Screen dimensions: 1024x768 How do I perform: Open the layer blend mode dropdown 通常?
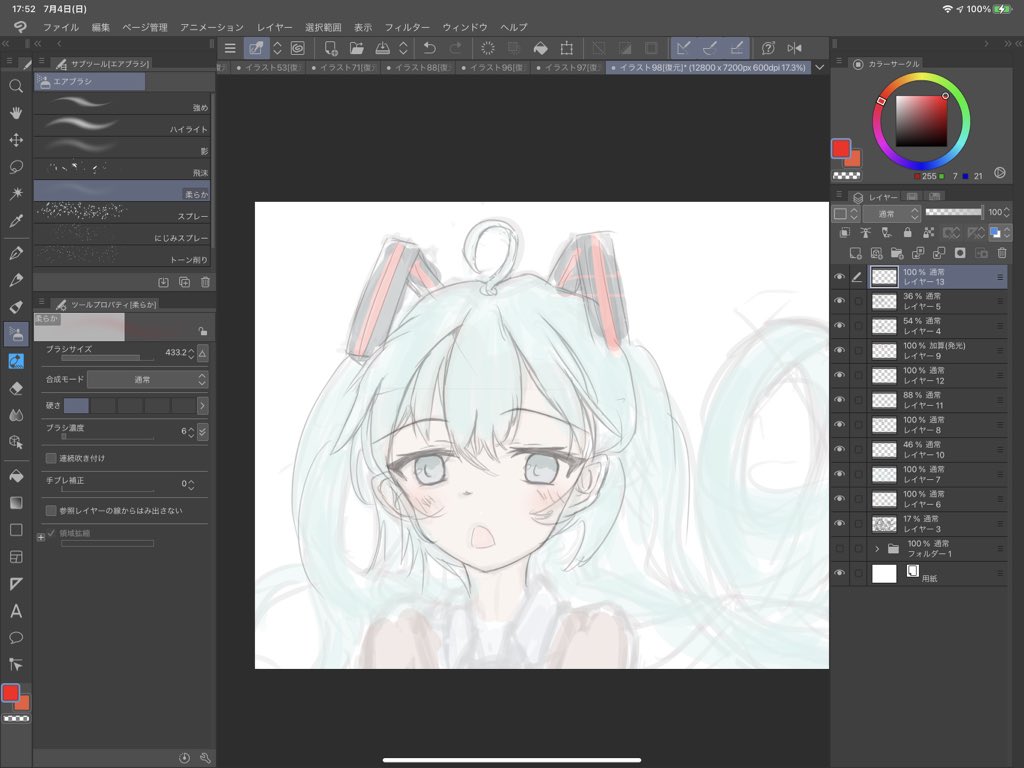pos(891,214)
